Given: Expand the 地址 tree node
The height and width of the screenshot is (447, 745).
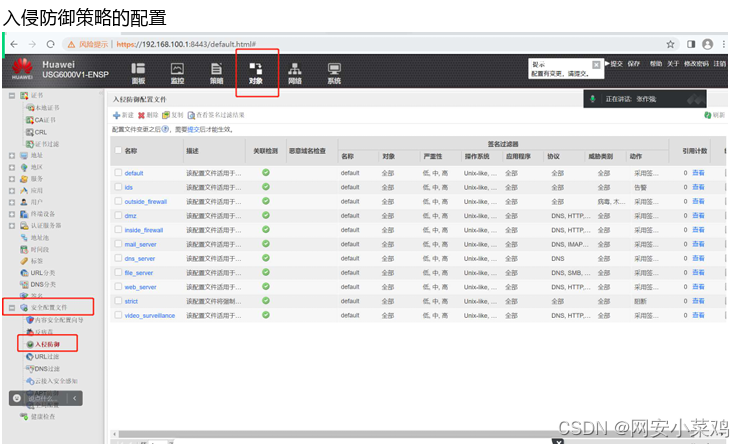Looking at the screenshot, I should 11,155.
